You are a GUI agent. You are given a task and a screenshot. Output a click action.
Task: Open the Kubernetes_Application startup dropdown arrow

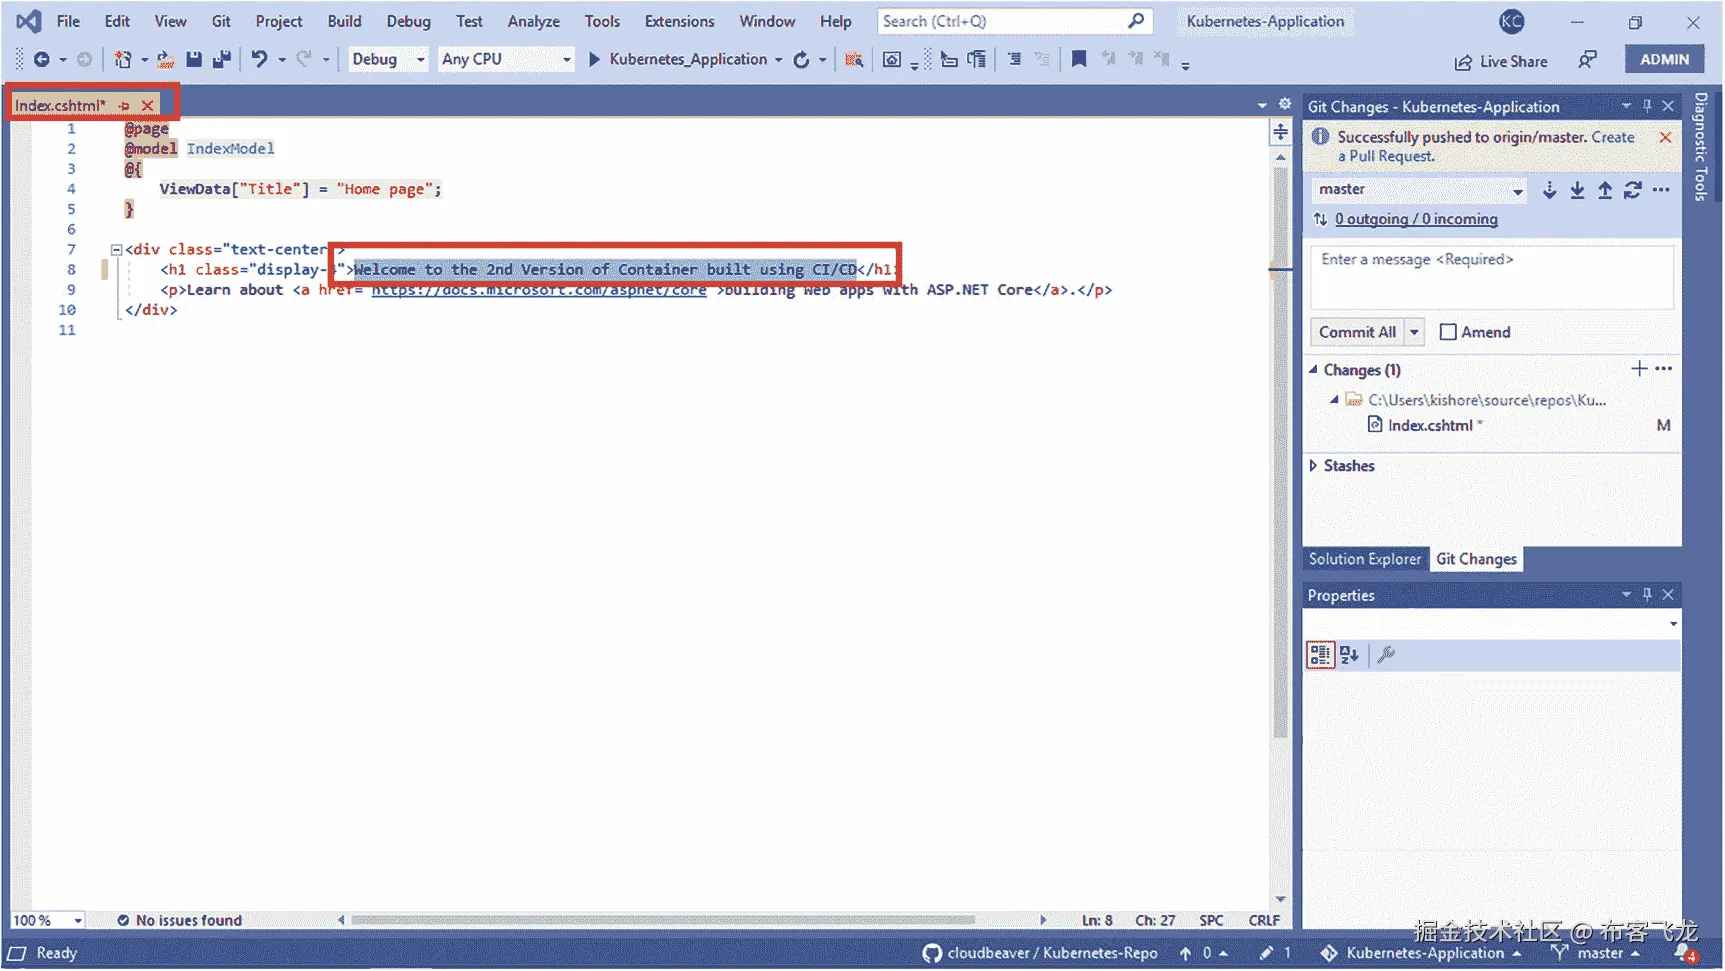click(778, 60)
